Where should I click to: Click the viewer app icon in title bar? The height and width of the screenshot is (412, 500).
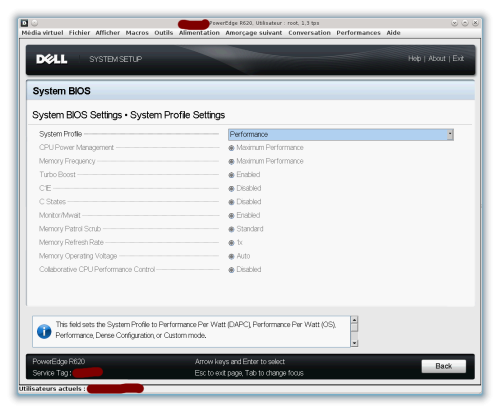(x=24, y=23)
